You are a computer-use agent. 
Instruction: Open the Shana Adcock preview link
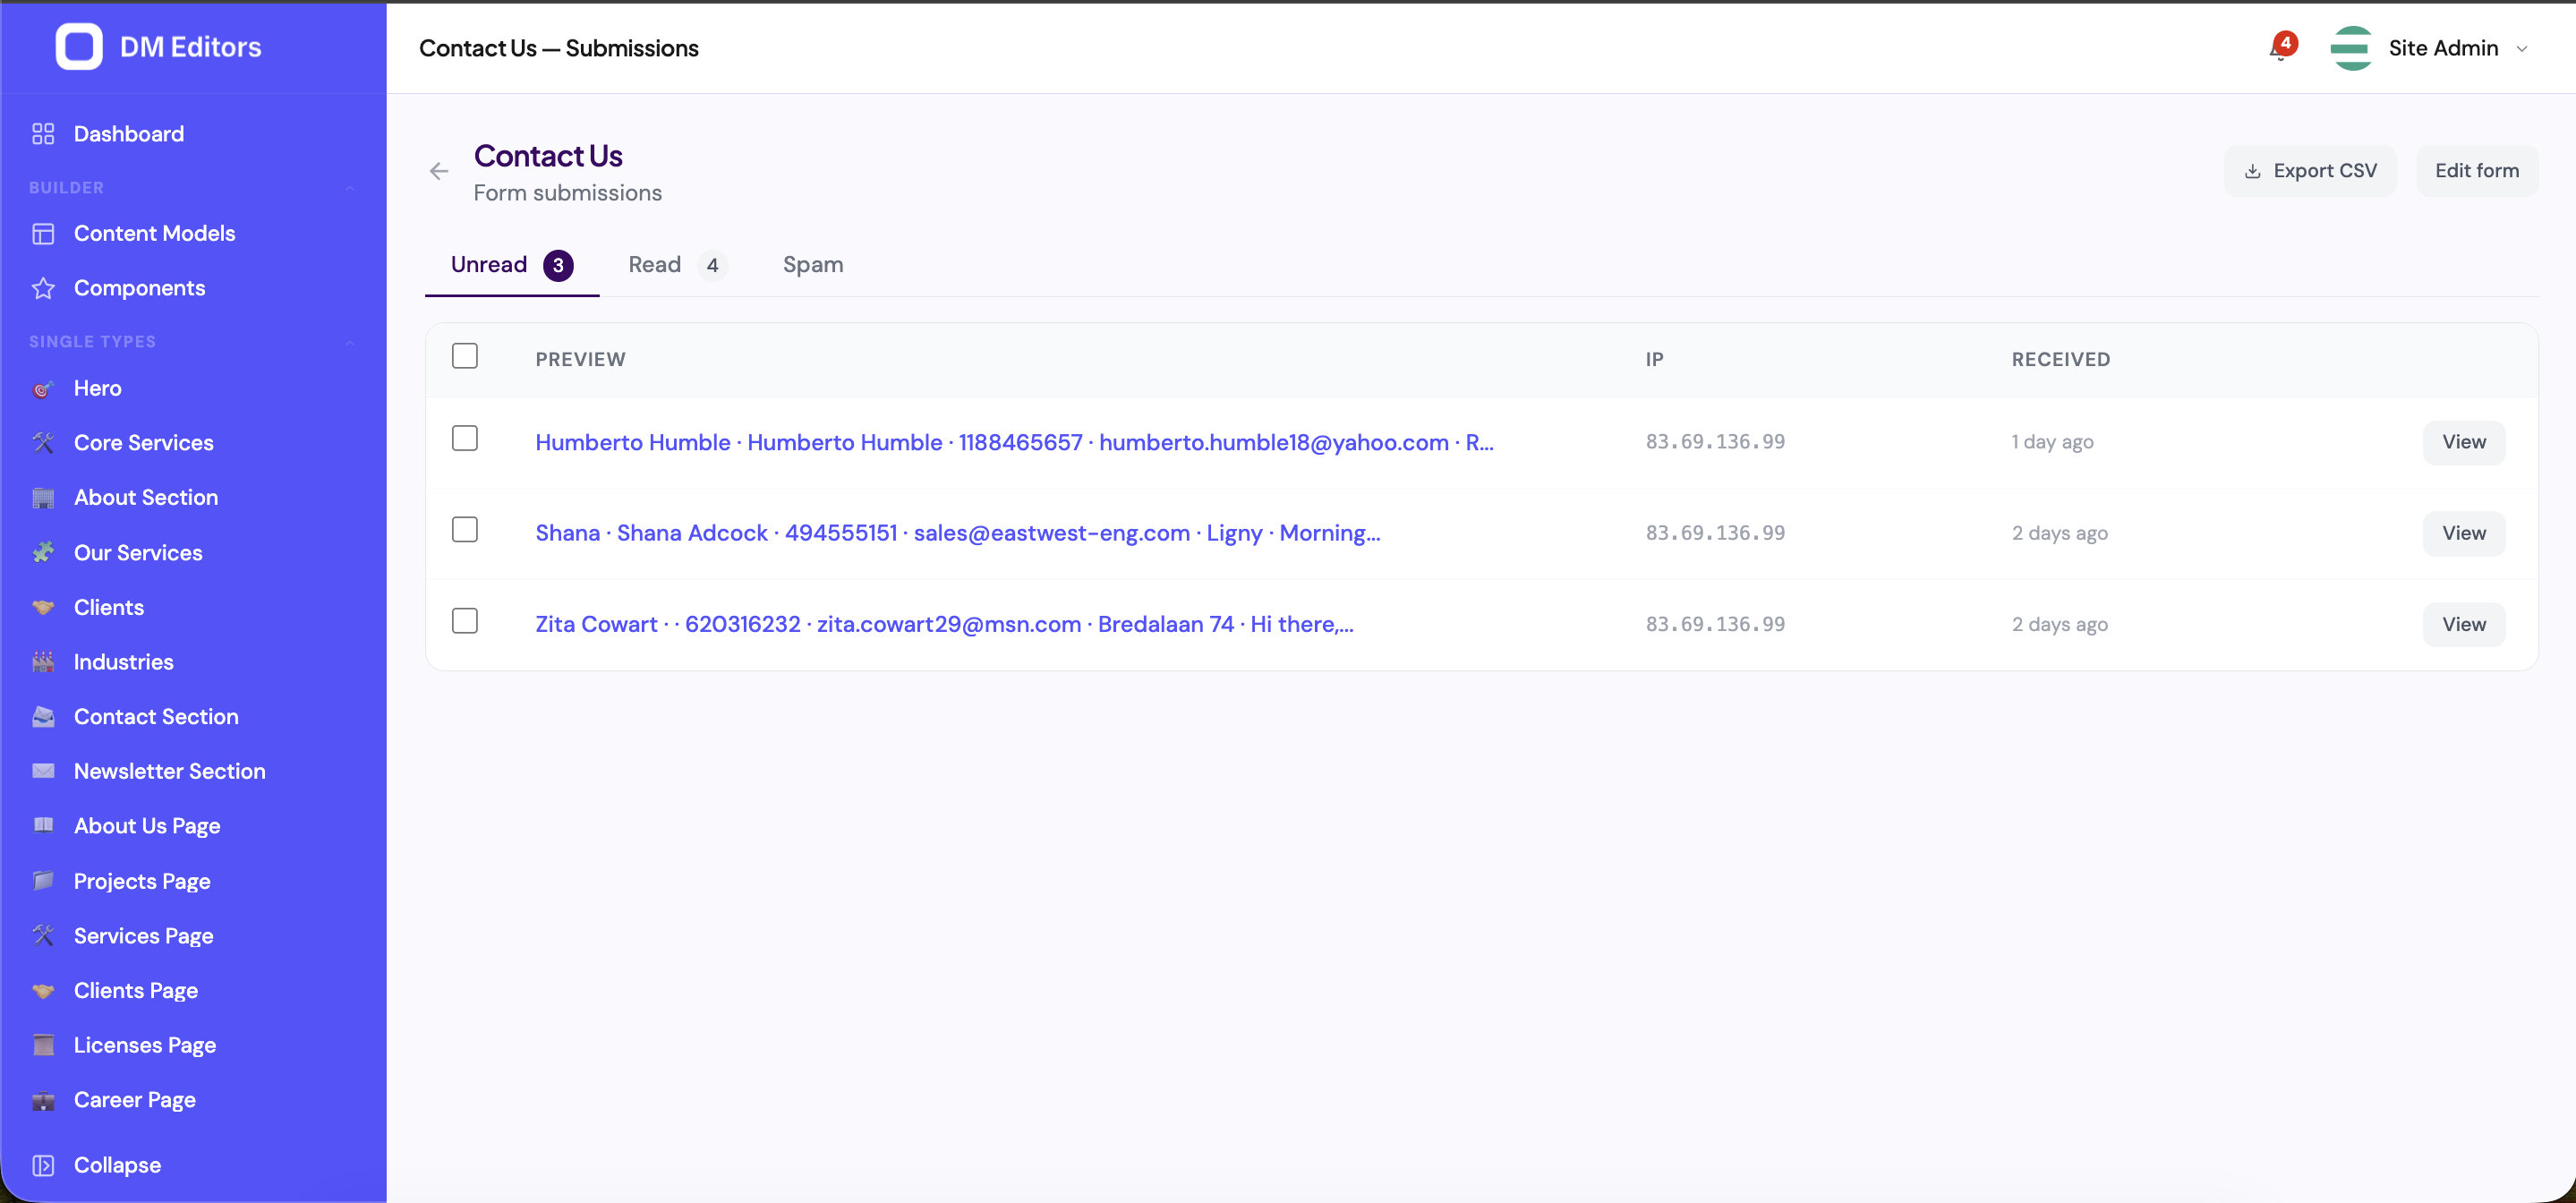coord(957,533)
